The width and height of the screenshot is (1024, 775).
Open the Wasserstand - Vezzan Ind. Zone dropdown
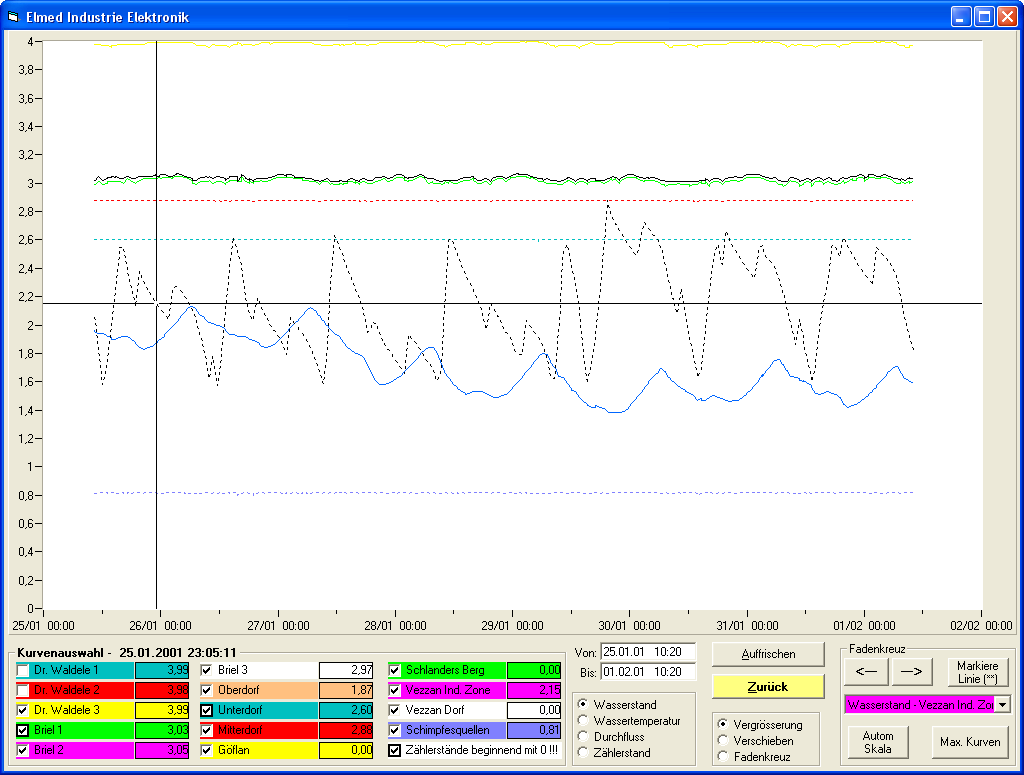pos(1002,705)
